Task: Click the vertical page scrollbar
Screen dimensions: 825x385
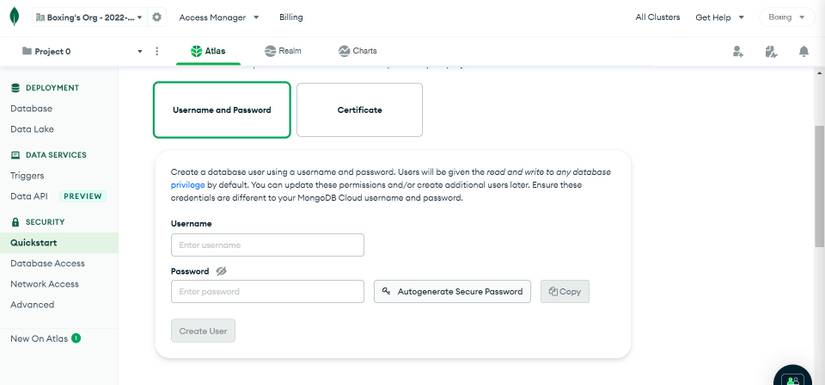Action: click(x=820, y=186)
